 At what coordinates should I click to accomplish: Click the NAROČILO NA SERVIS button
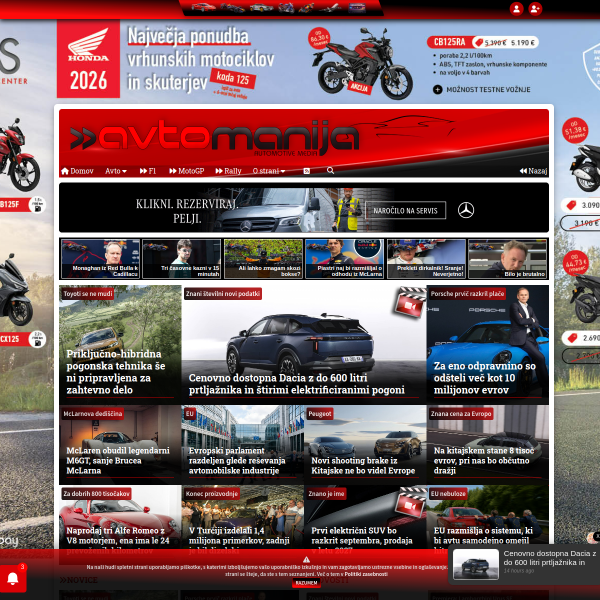click(405, 210)
